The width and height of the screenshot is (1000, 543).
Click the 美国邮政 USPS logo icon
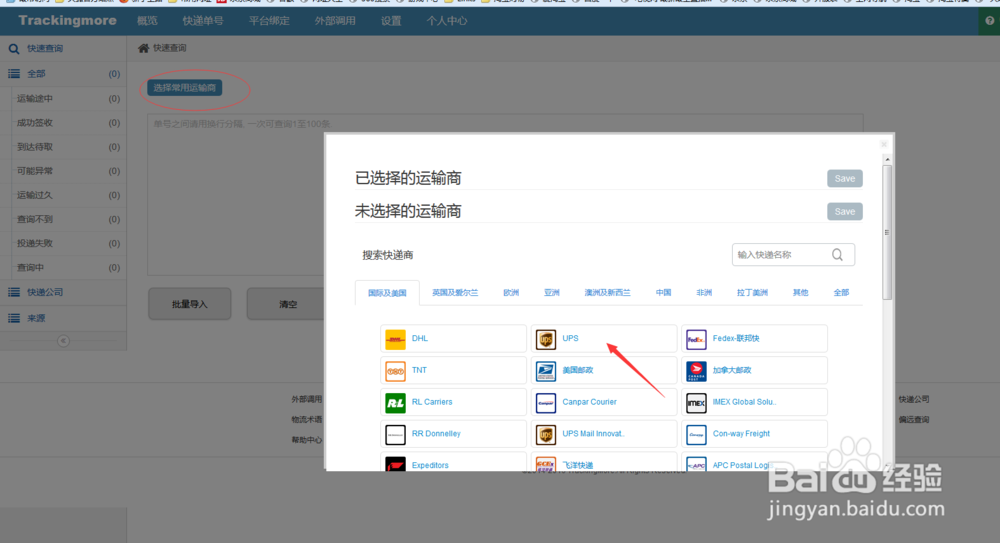(x=546, y=371)
